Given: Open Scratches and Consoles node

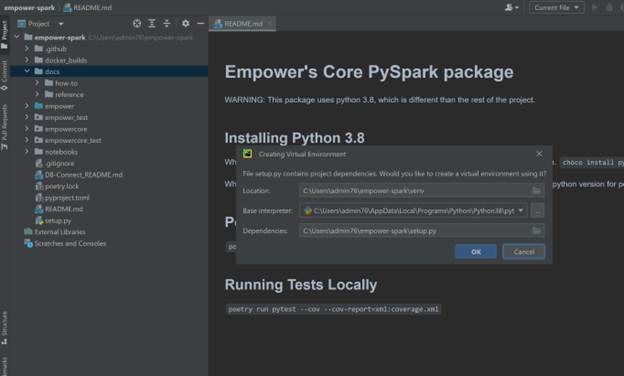Looking at the screenshot, I should point(70,244).
